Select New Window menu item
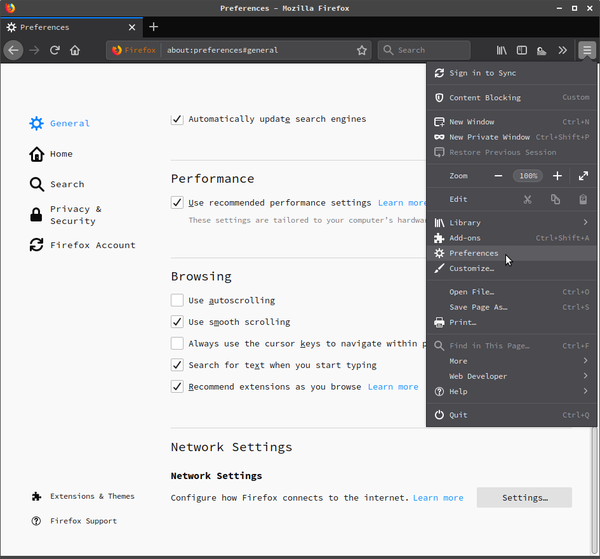Viewport: 600px width, 559px height. (512, 122)
